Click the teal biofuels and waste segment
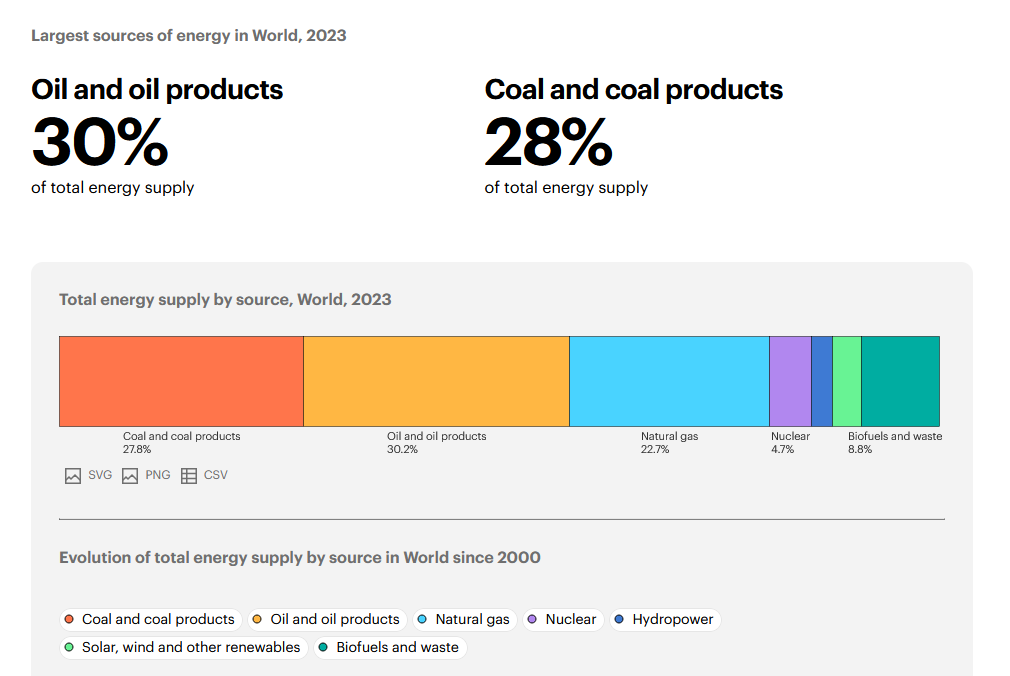 900,381
